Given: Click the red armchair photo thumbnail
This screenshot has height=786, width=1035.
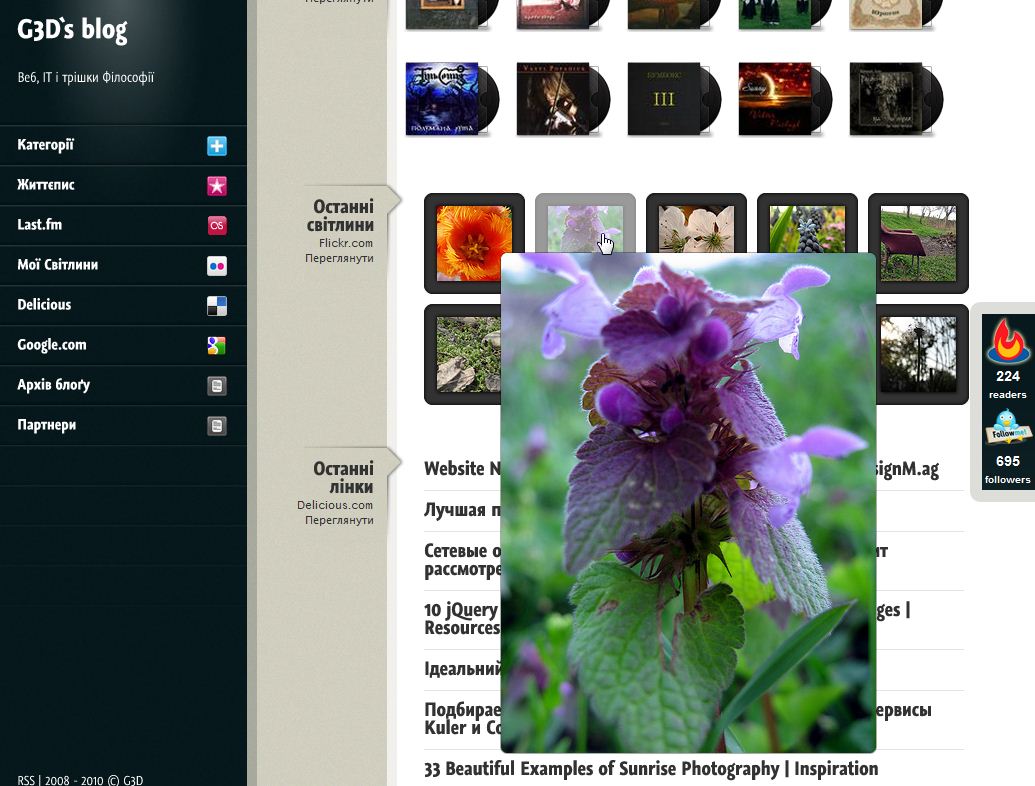Looking at the screenshot, I should tap(917, 243).
